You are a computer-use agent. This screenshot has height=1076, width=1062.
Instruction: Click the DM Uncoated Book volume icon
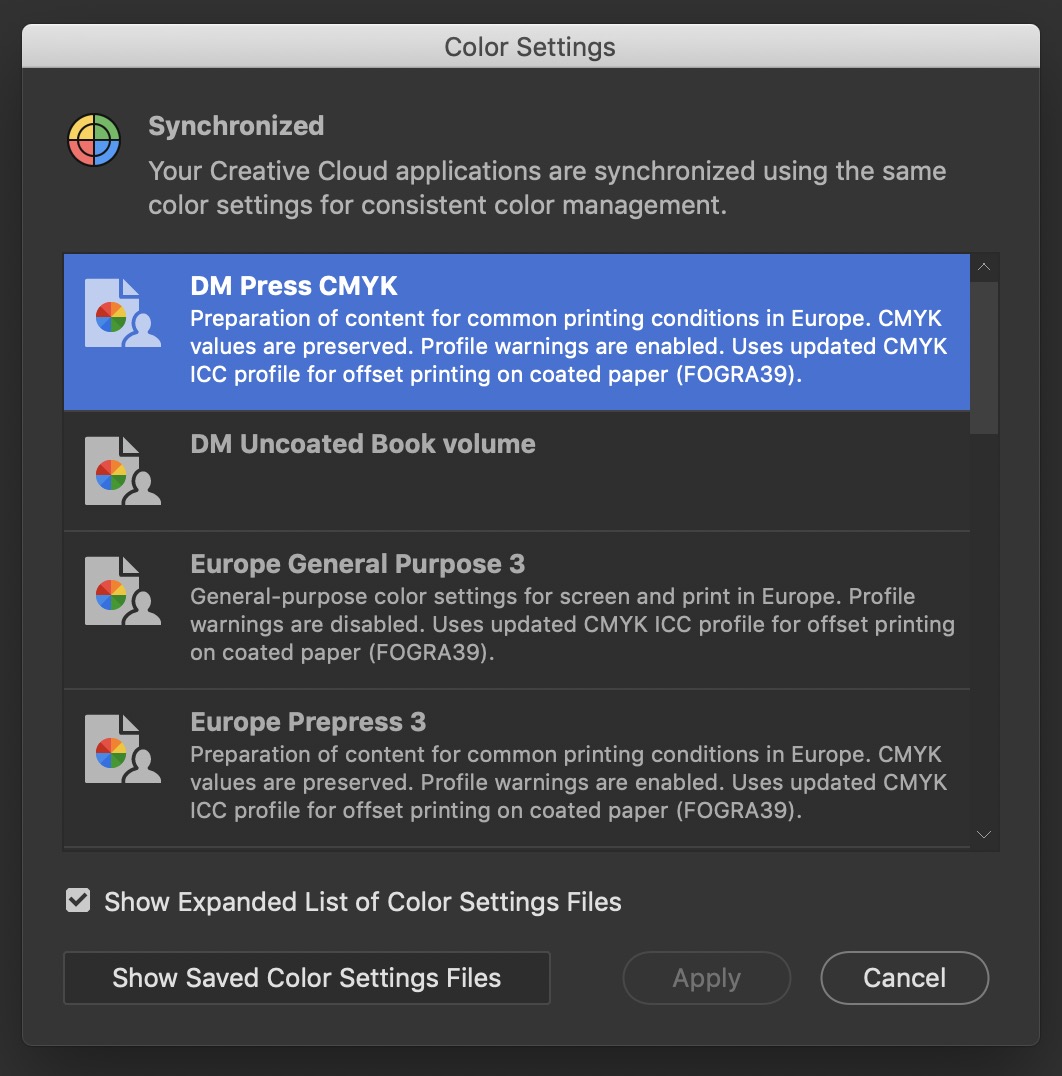coord(122,471)
